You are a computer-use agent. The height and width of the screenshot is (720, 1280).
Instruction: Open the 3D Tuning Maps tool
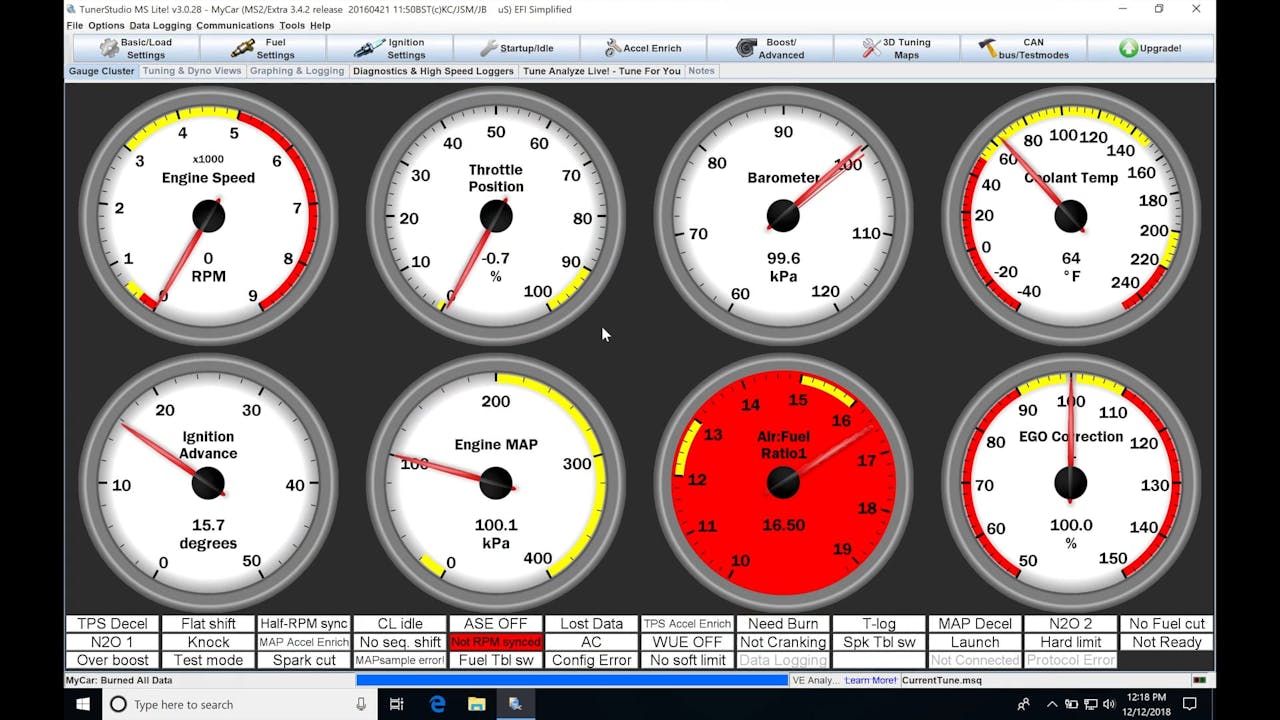(899, 47)
